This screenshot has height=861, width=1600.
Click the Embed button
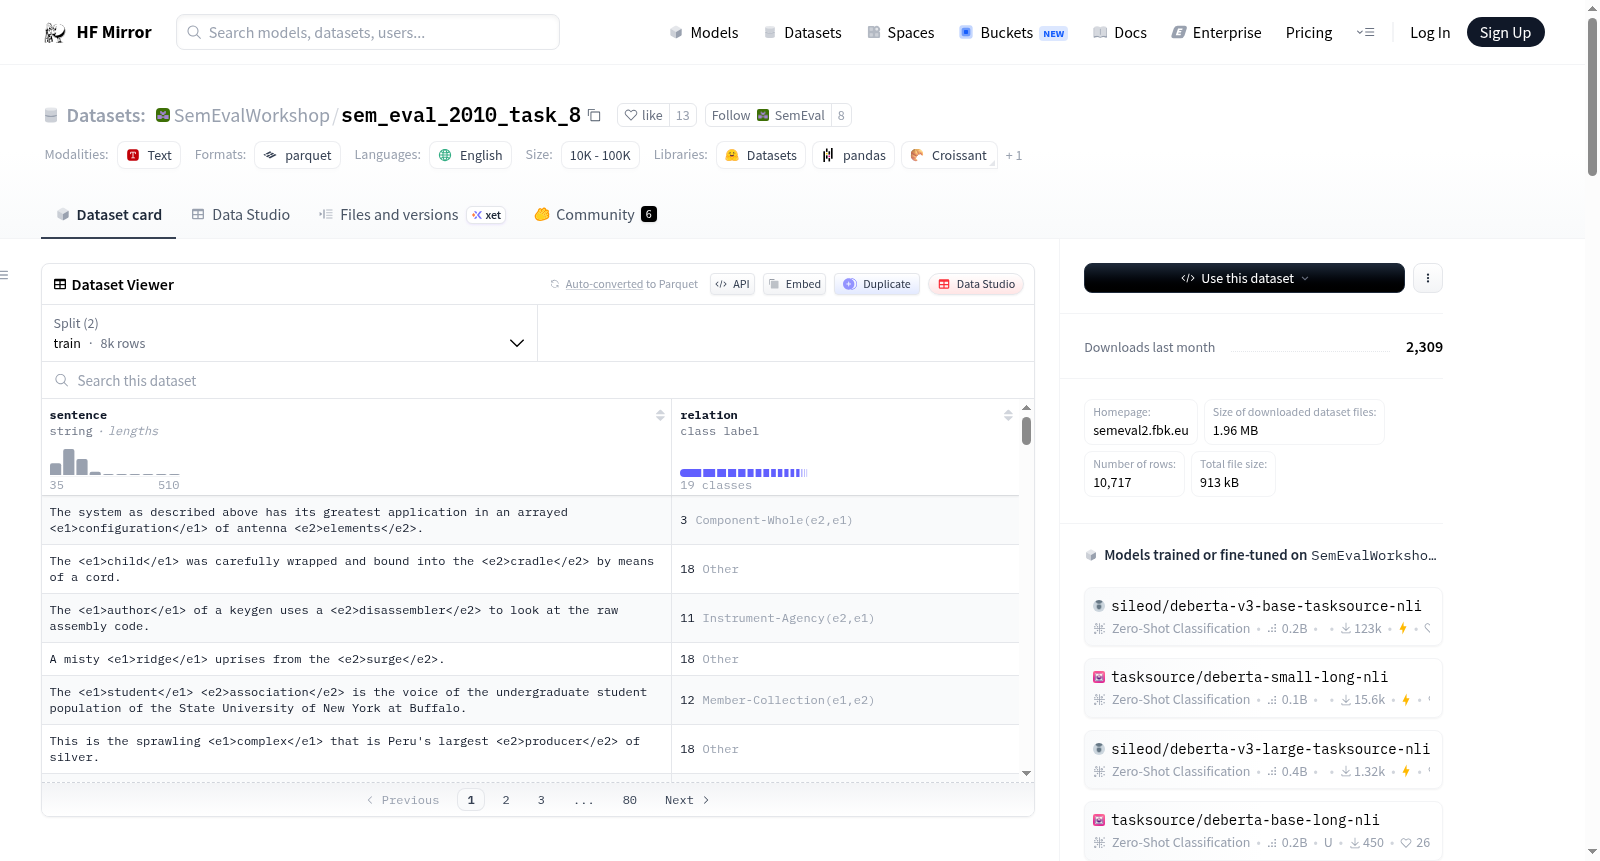click(x=794, y=284)
